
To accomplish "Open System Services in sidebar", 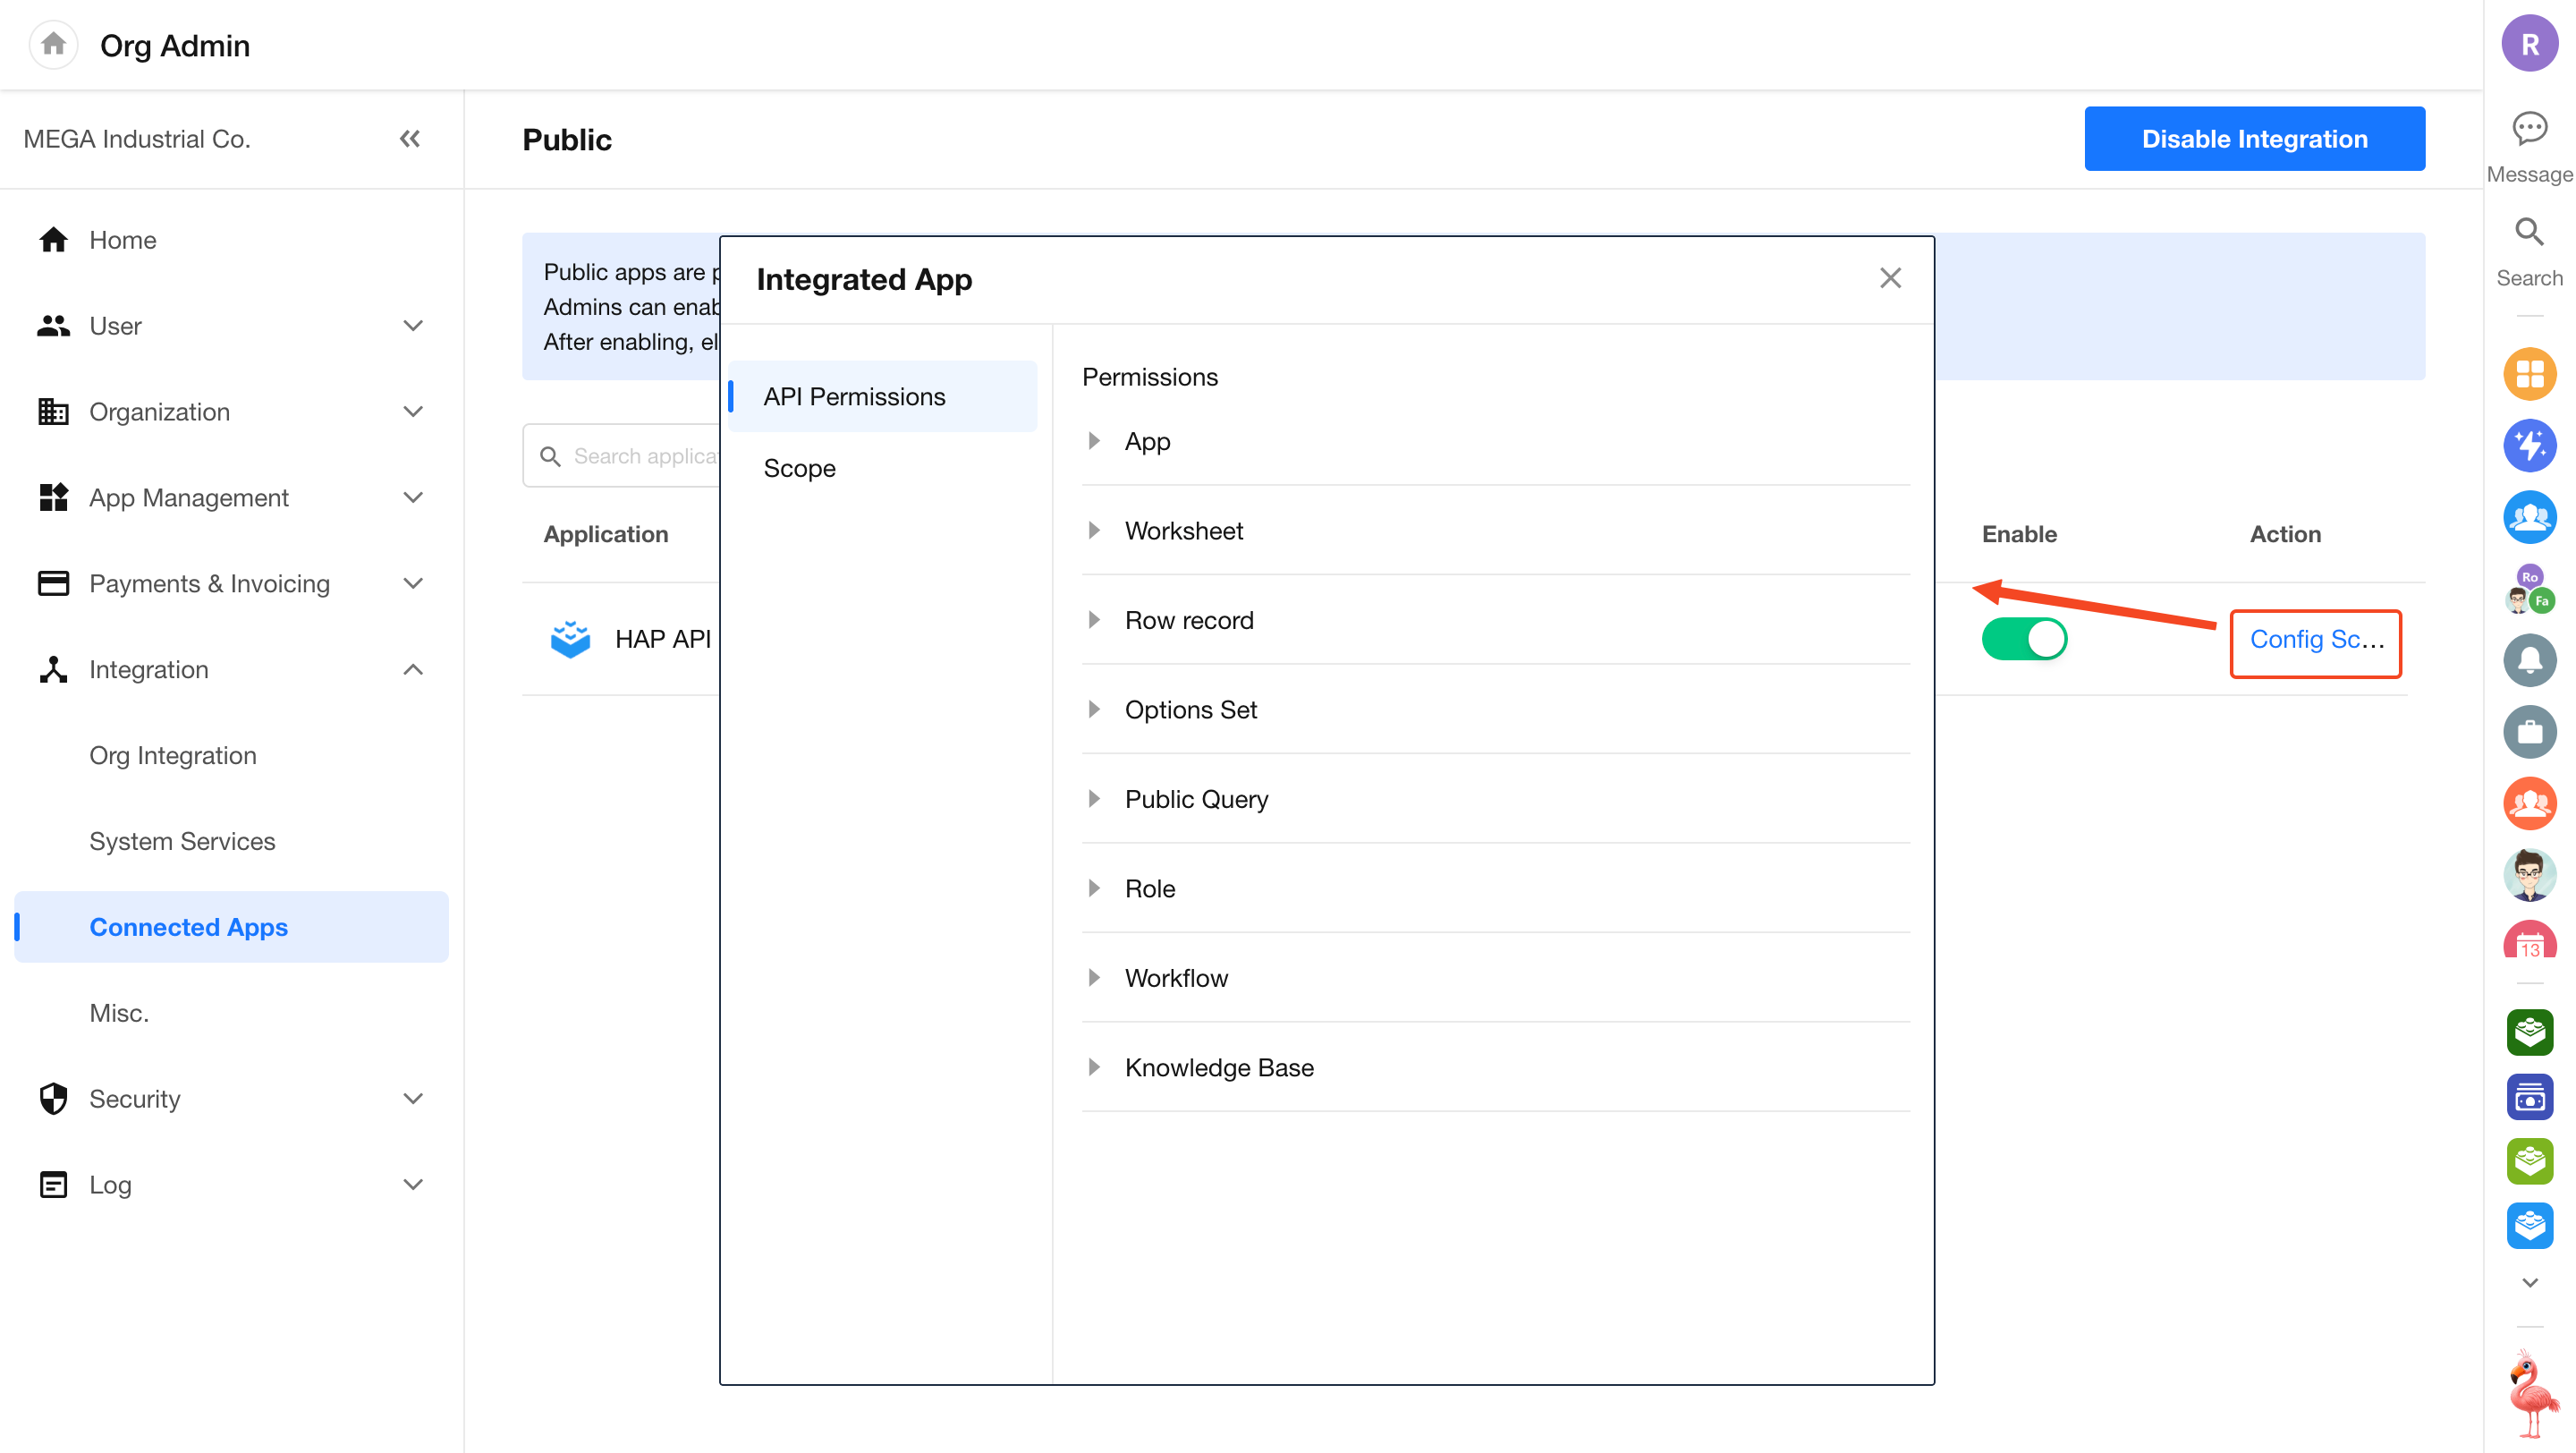I will pyautogui.click(x=182, y=841).
